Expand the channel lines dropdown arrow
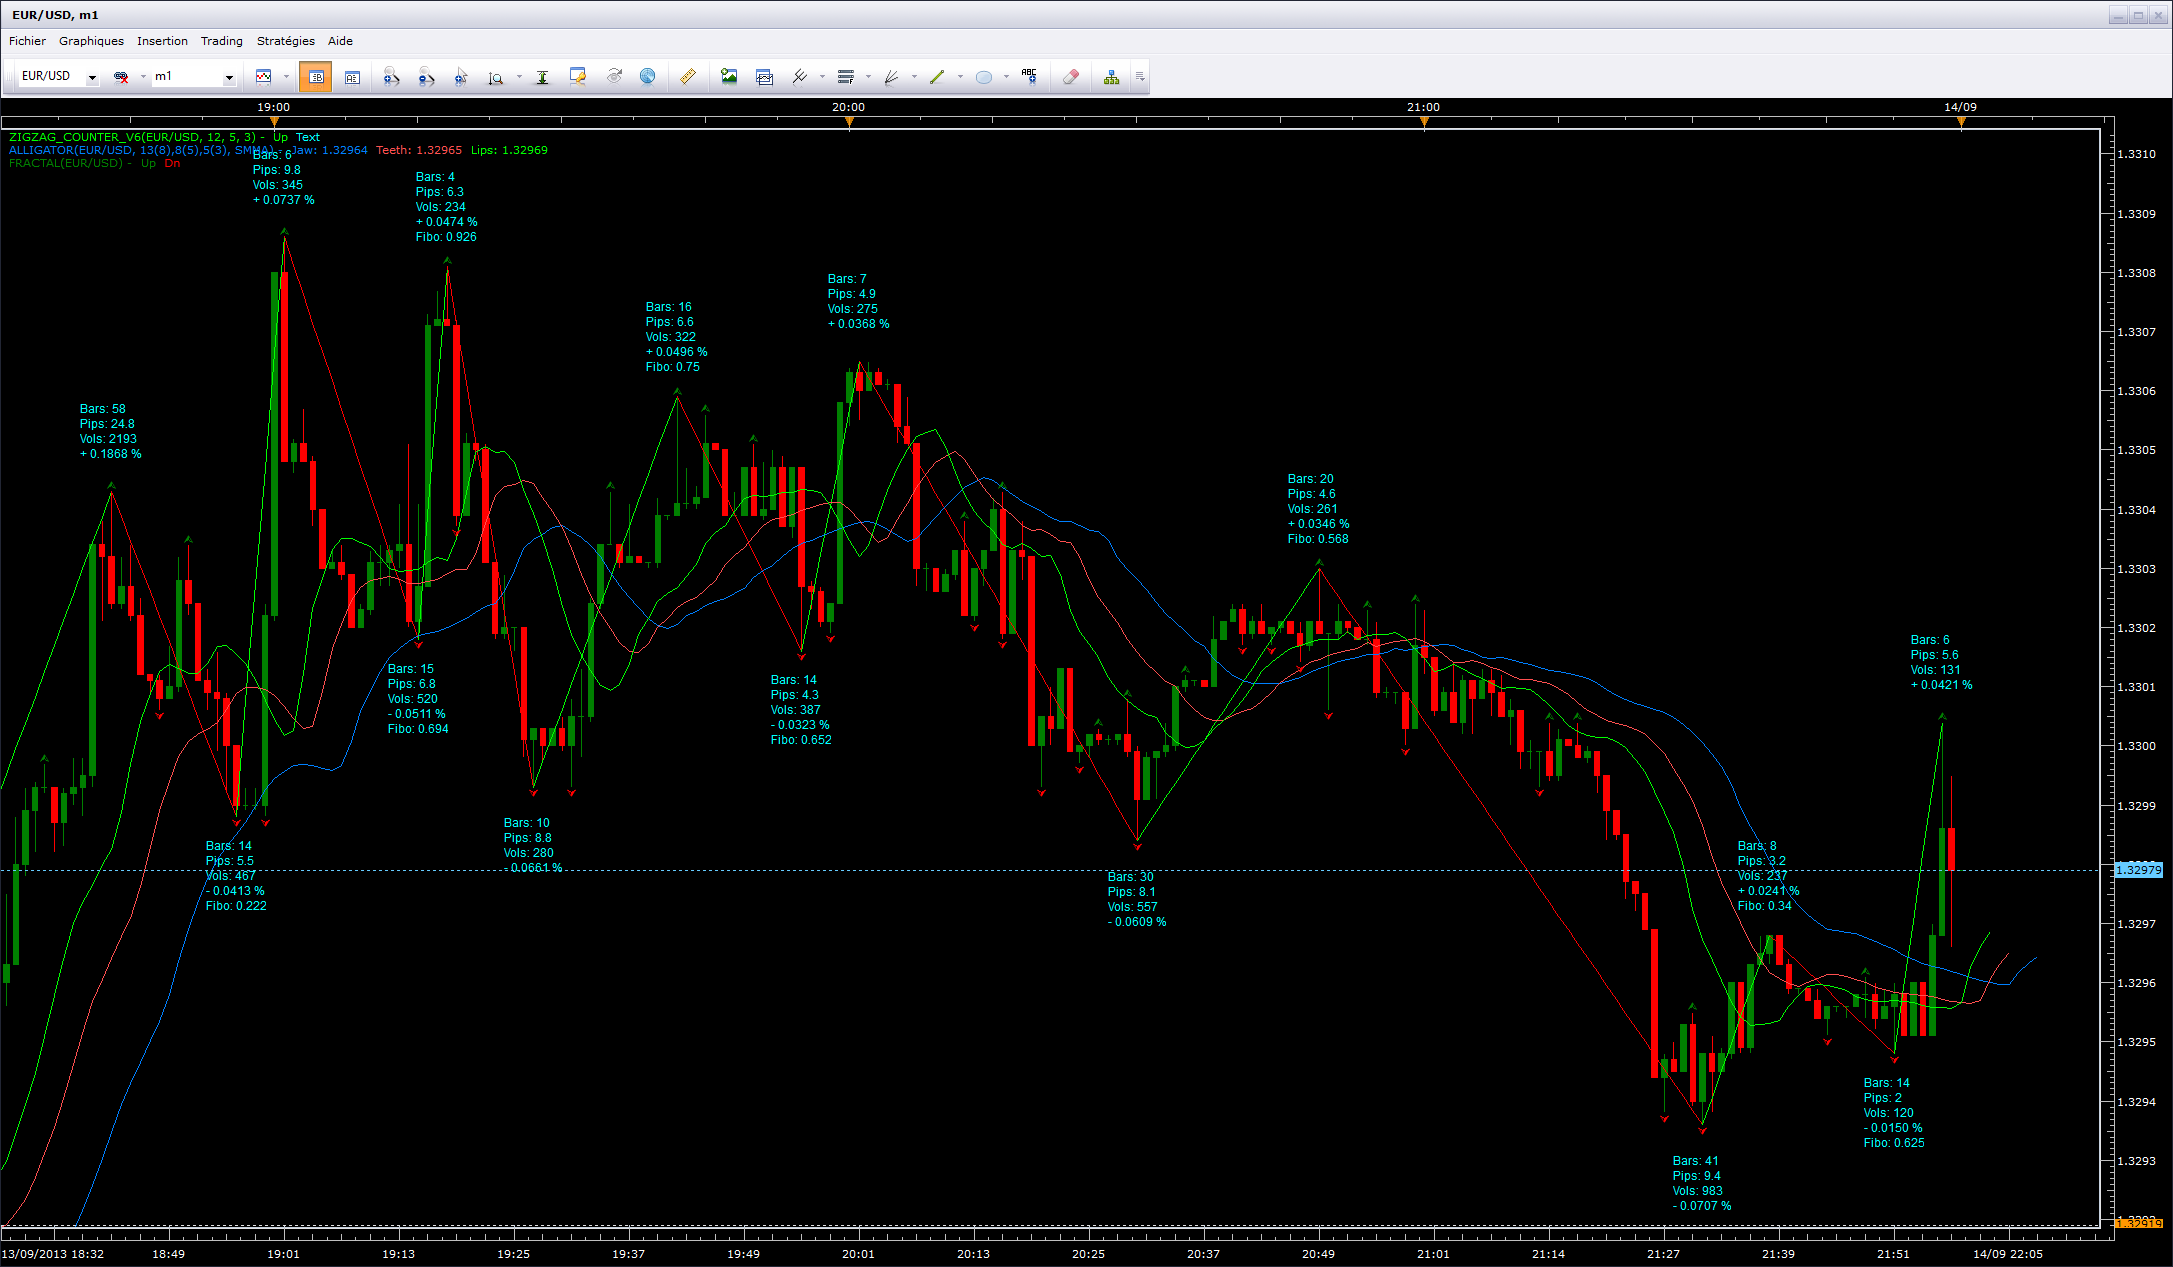The height and width of the screenshot is (1267, 2173). (822, 77)
